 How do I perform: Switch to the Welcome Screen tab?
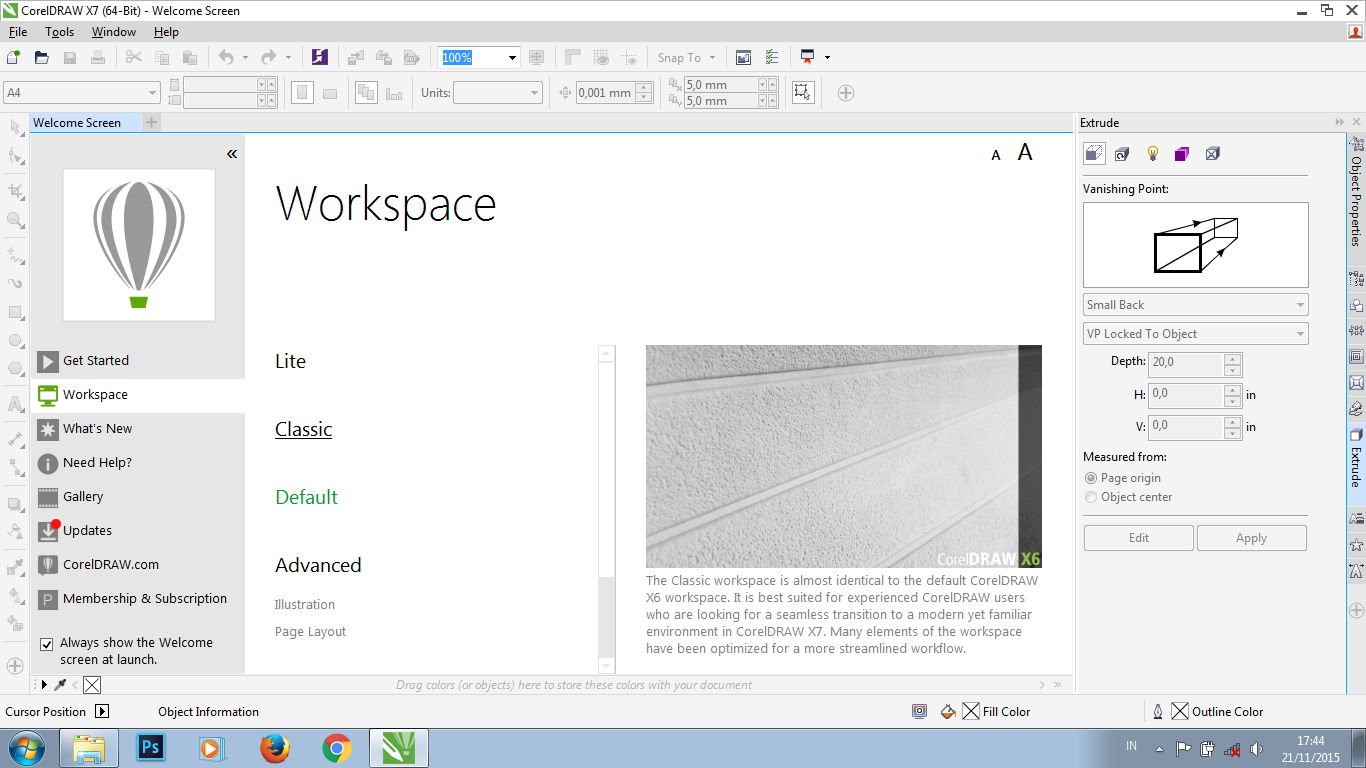tap(77, 123)
